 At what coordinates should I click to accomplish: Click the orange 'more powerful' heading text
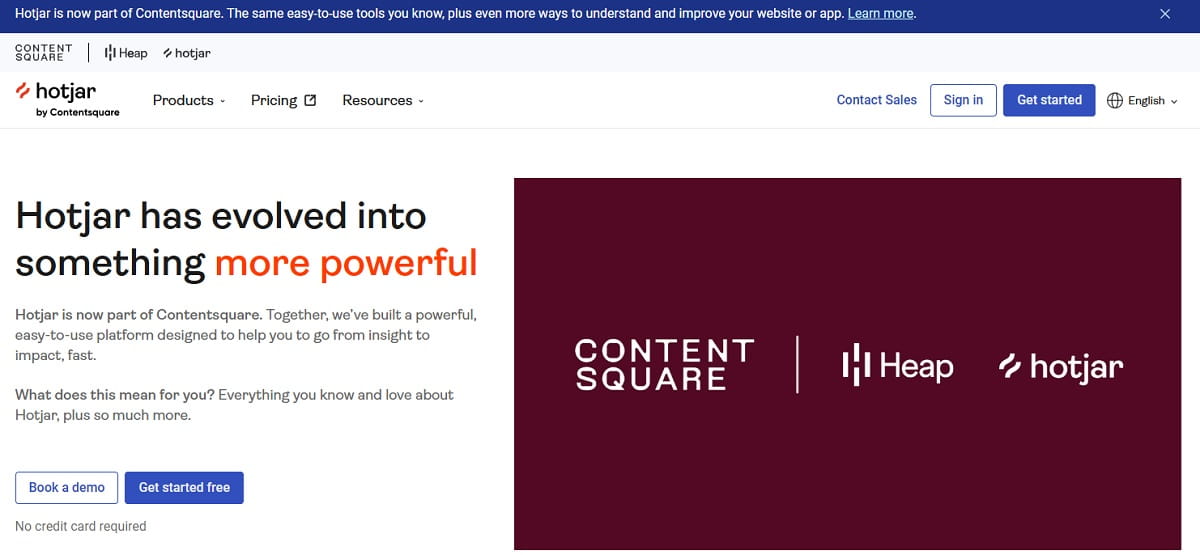[346, 263]
